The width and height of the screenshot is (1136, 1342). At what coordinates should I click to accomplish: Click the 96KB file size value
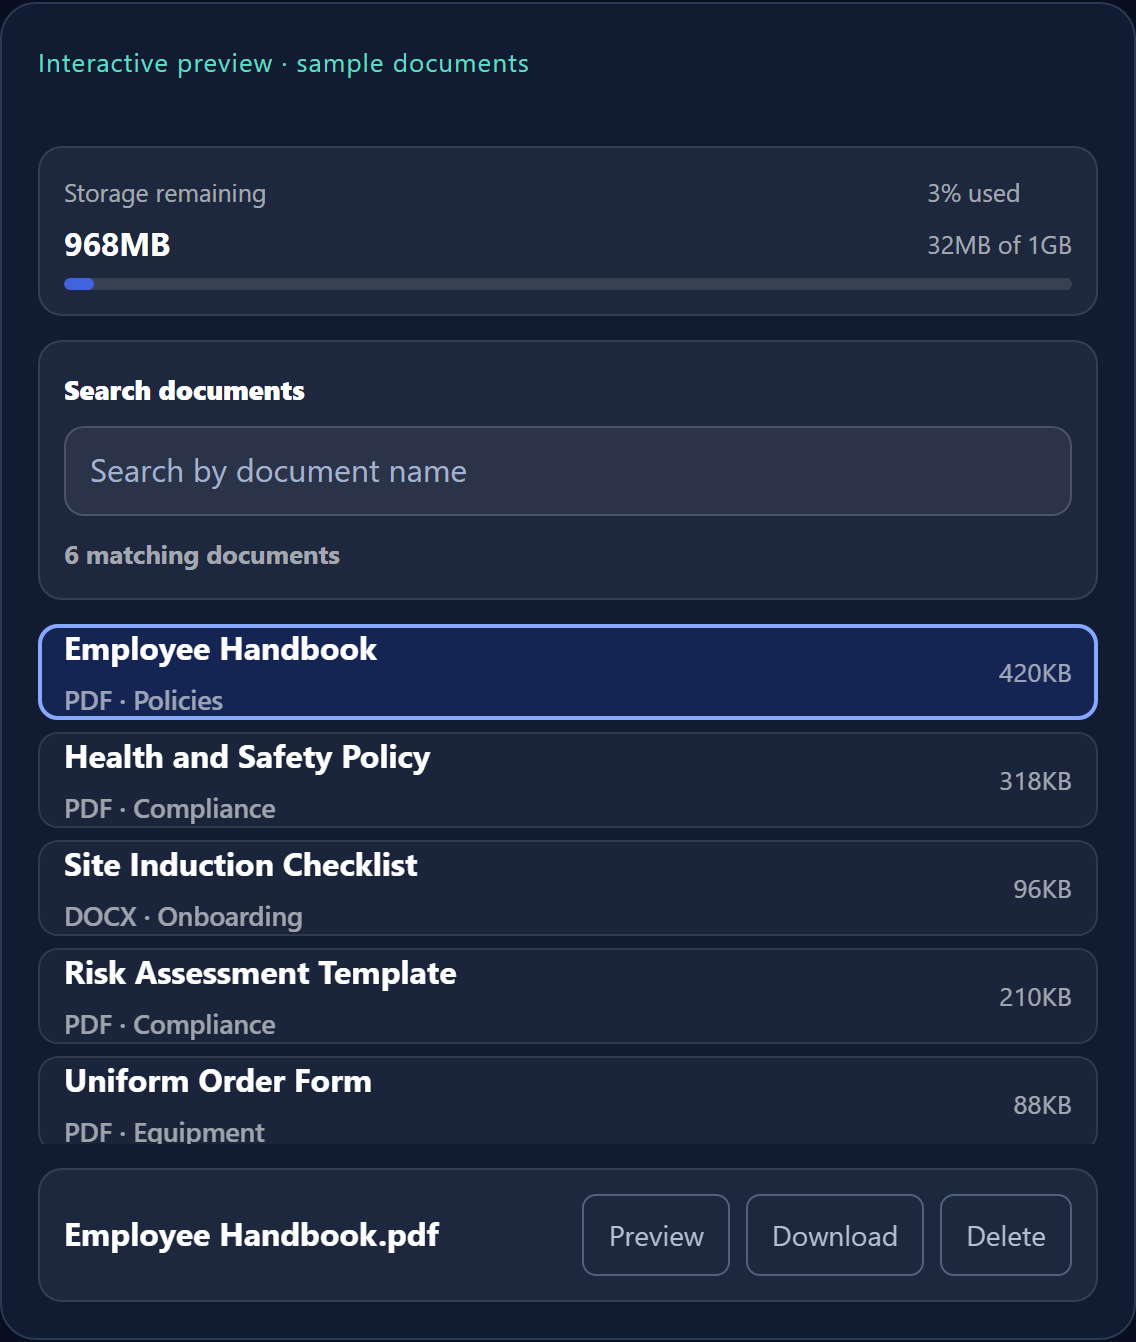click(1042, 889)
